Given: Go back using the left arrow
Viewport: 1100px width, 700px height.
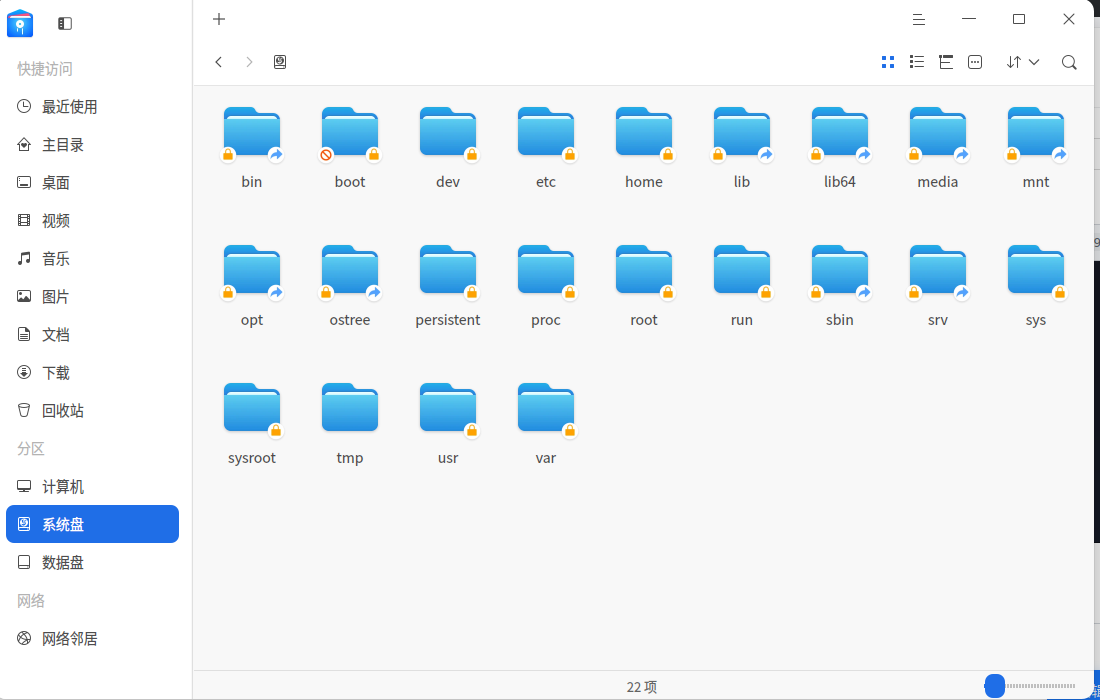Looking at the screenshot, I should pyautogui.click(x=219, y=62).
